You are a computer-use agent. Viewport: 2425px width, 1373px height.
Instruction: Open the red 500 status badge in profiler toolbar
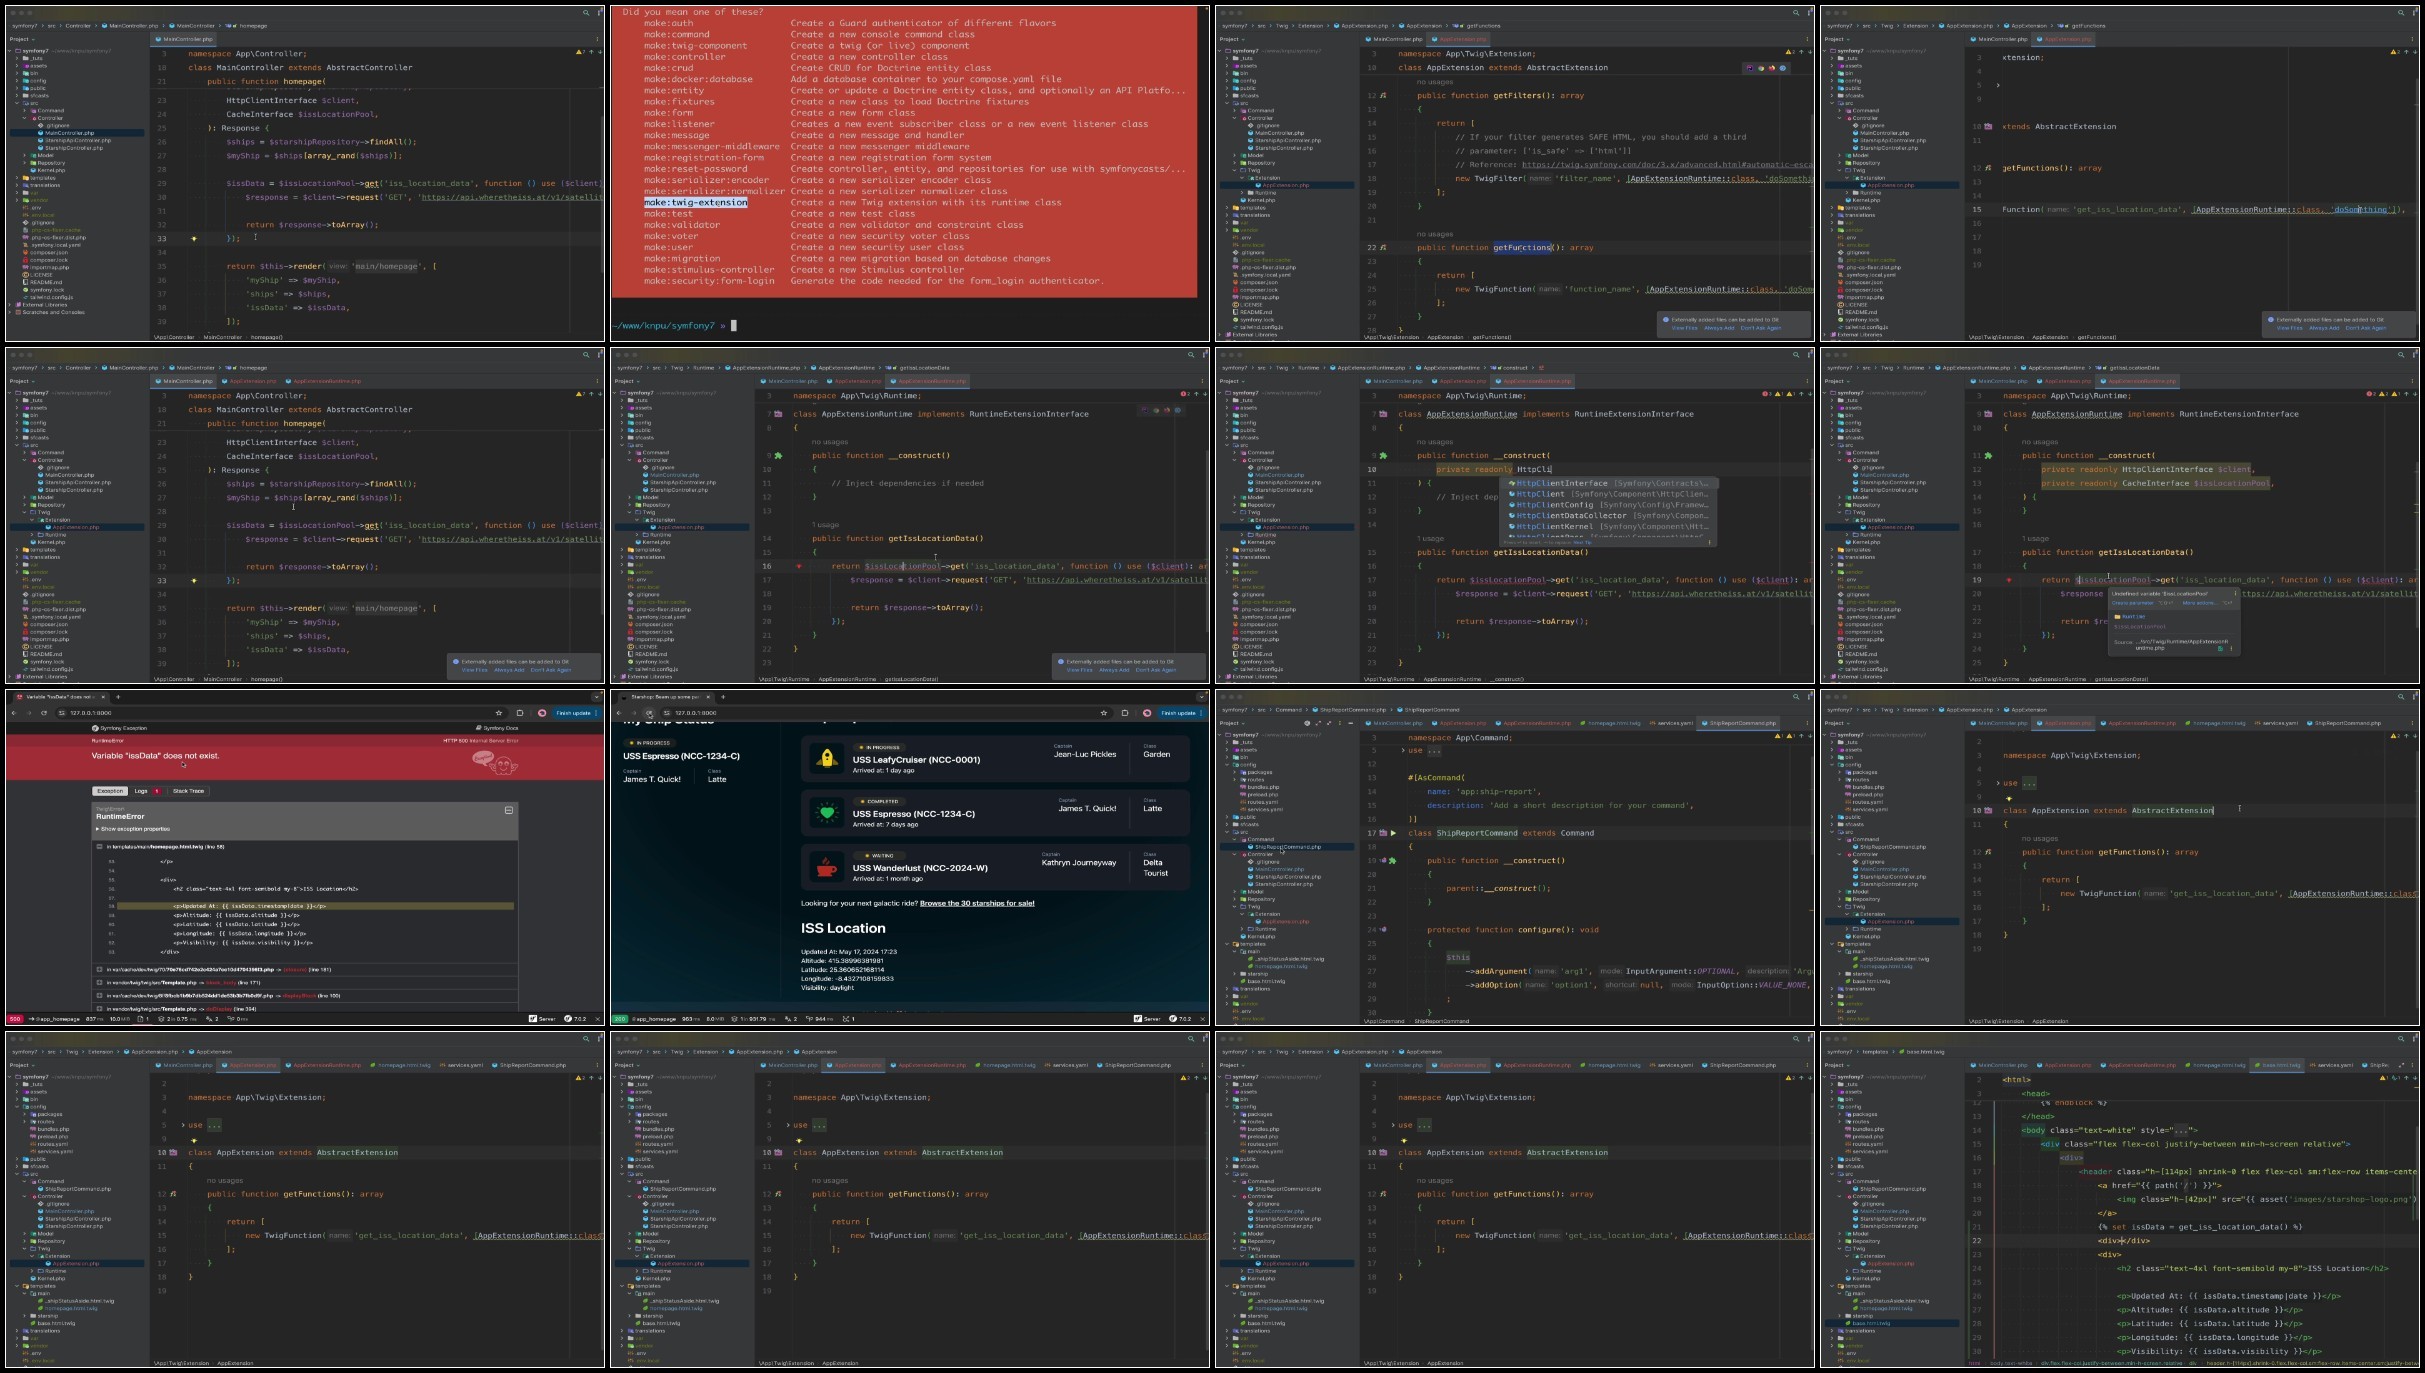(15, 1019)
